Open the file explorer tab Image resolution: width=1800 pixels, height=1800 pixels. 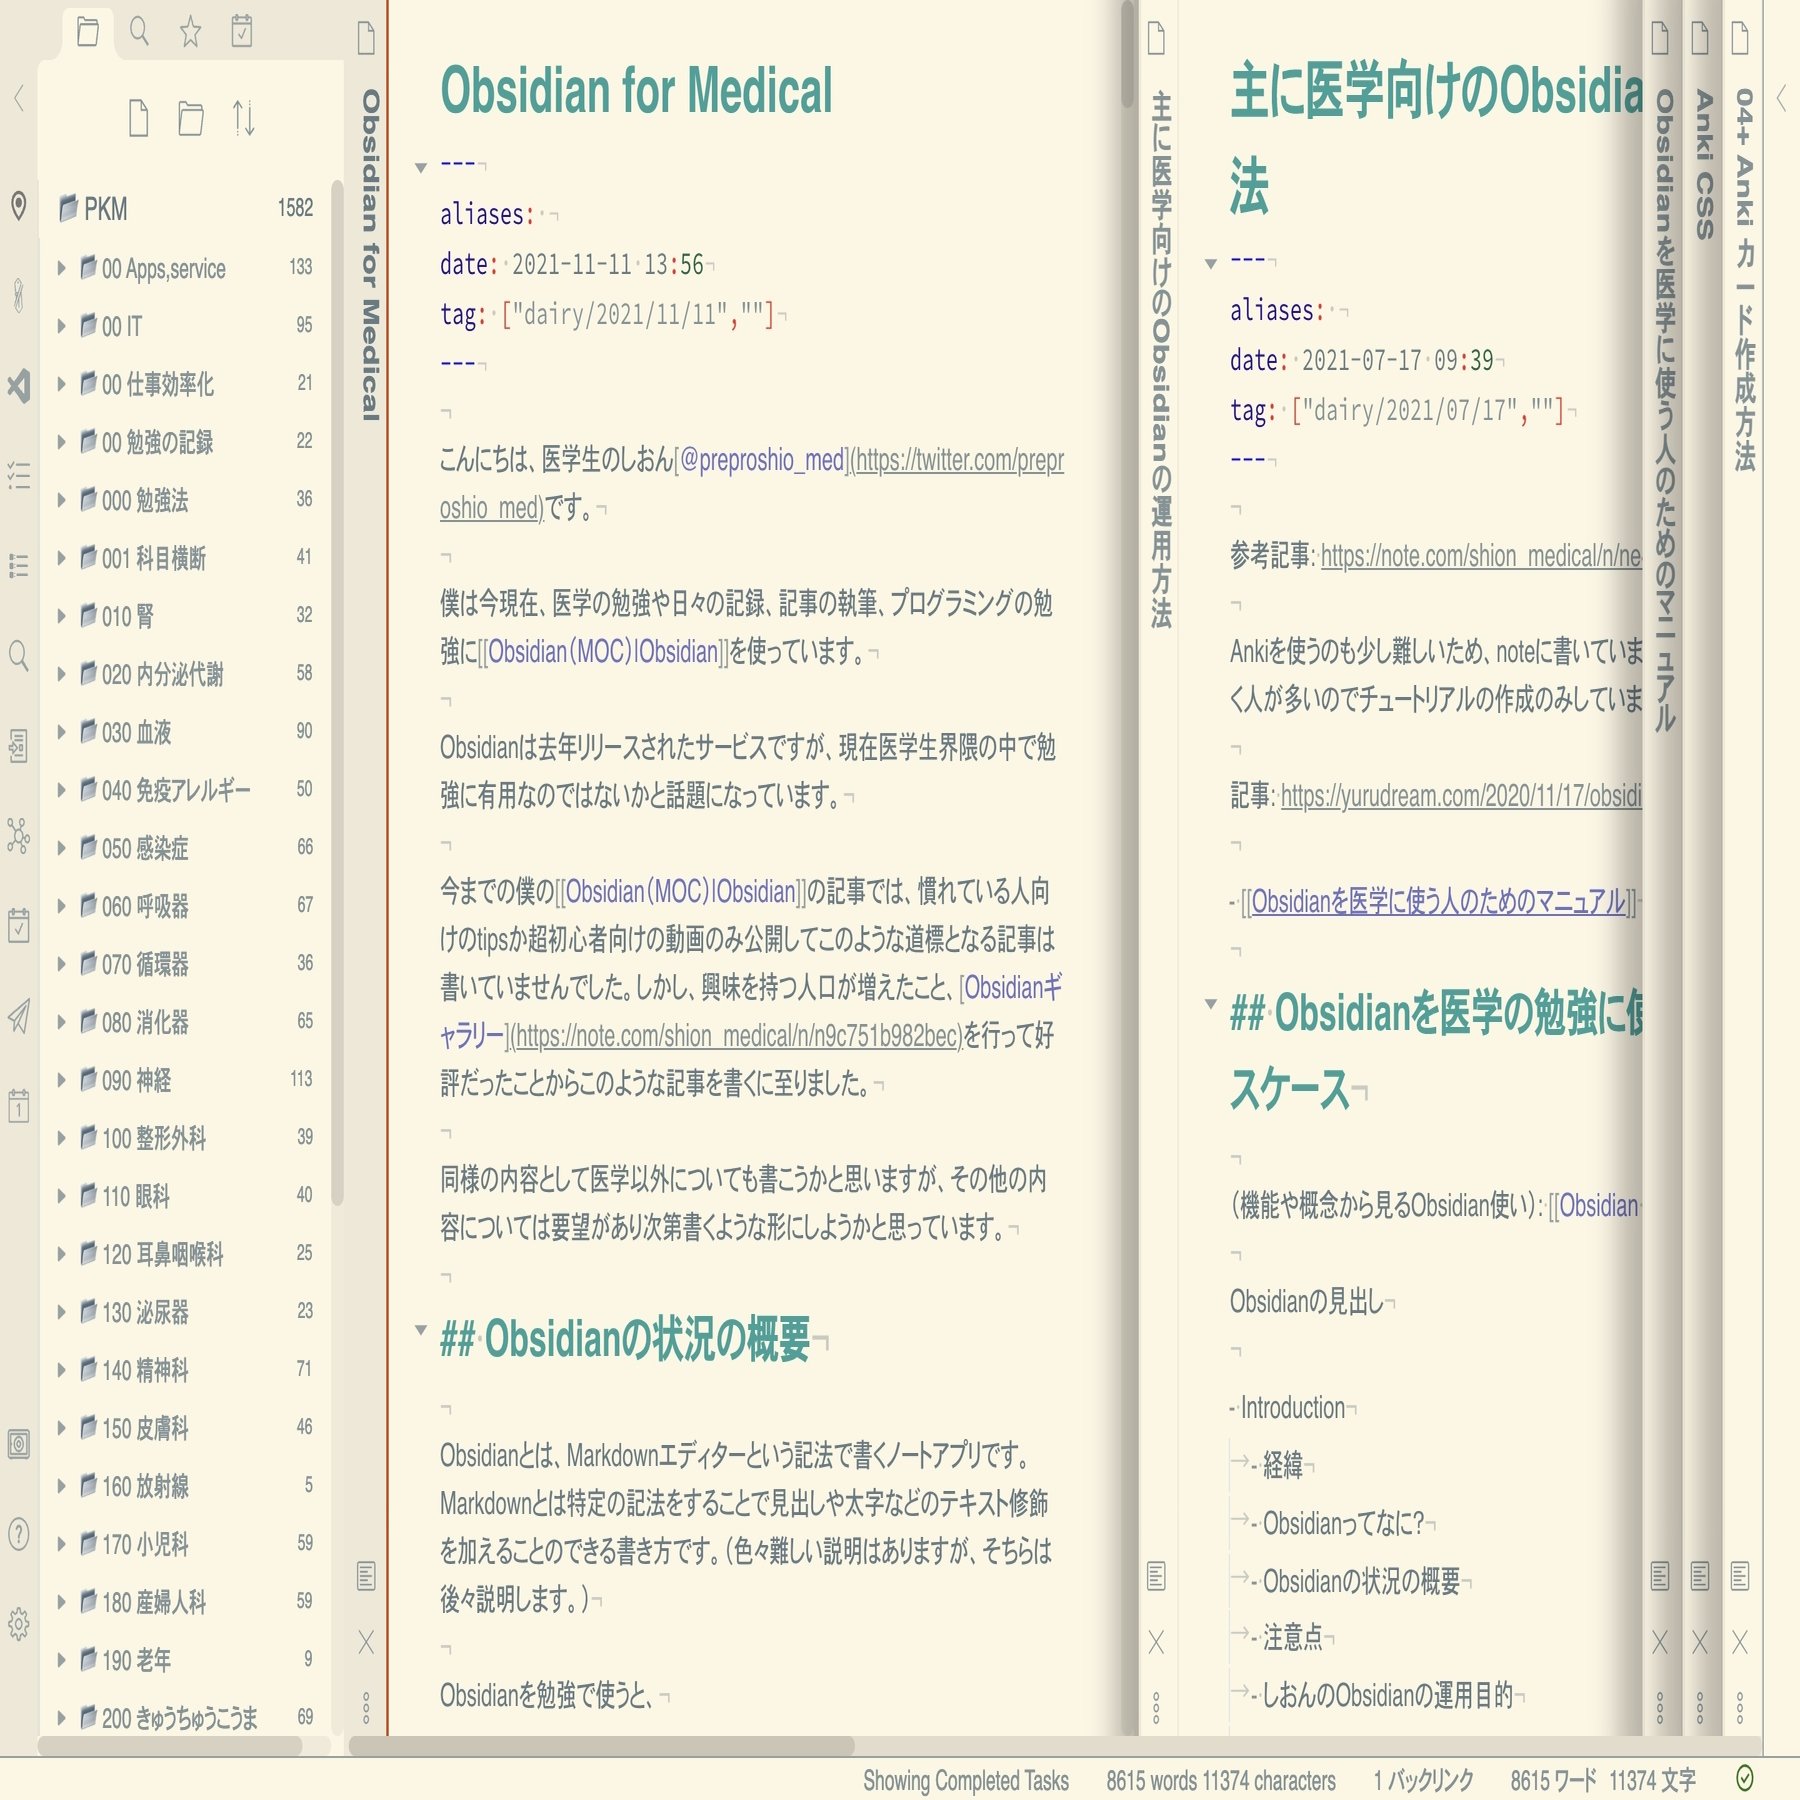click(x=88, y=32)
